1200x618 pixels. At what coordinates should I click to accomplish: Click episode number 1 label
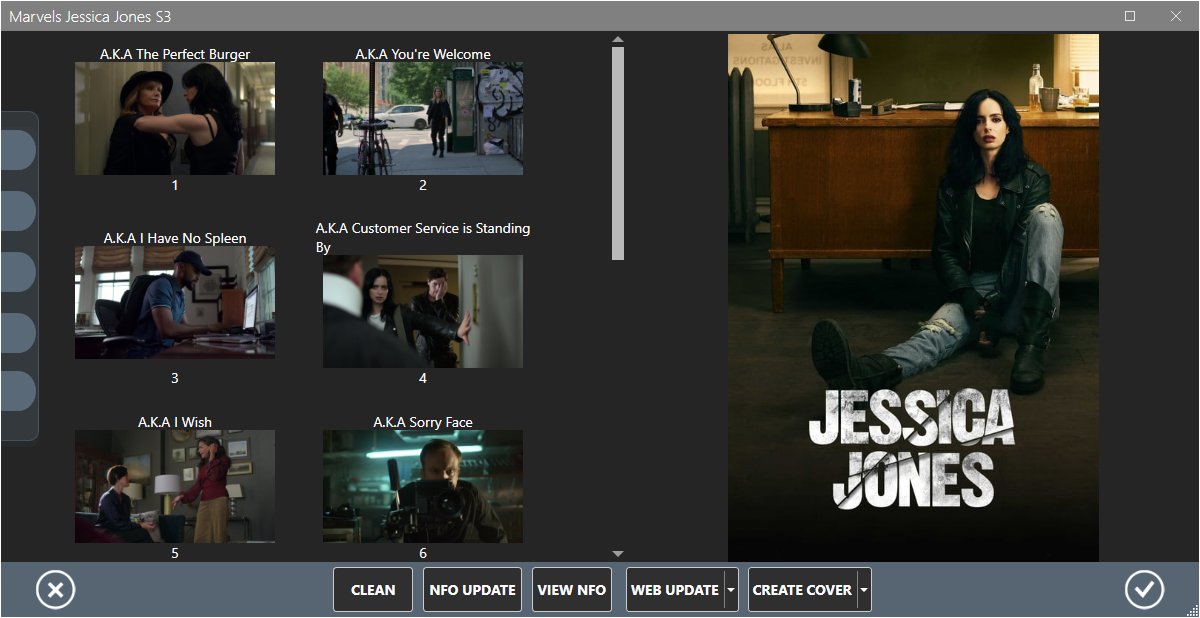(175, 185)
